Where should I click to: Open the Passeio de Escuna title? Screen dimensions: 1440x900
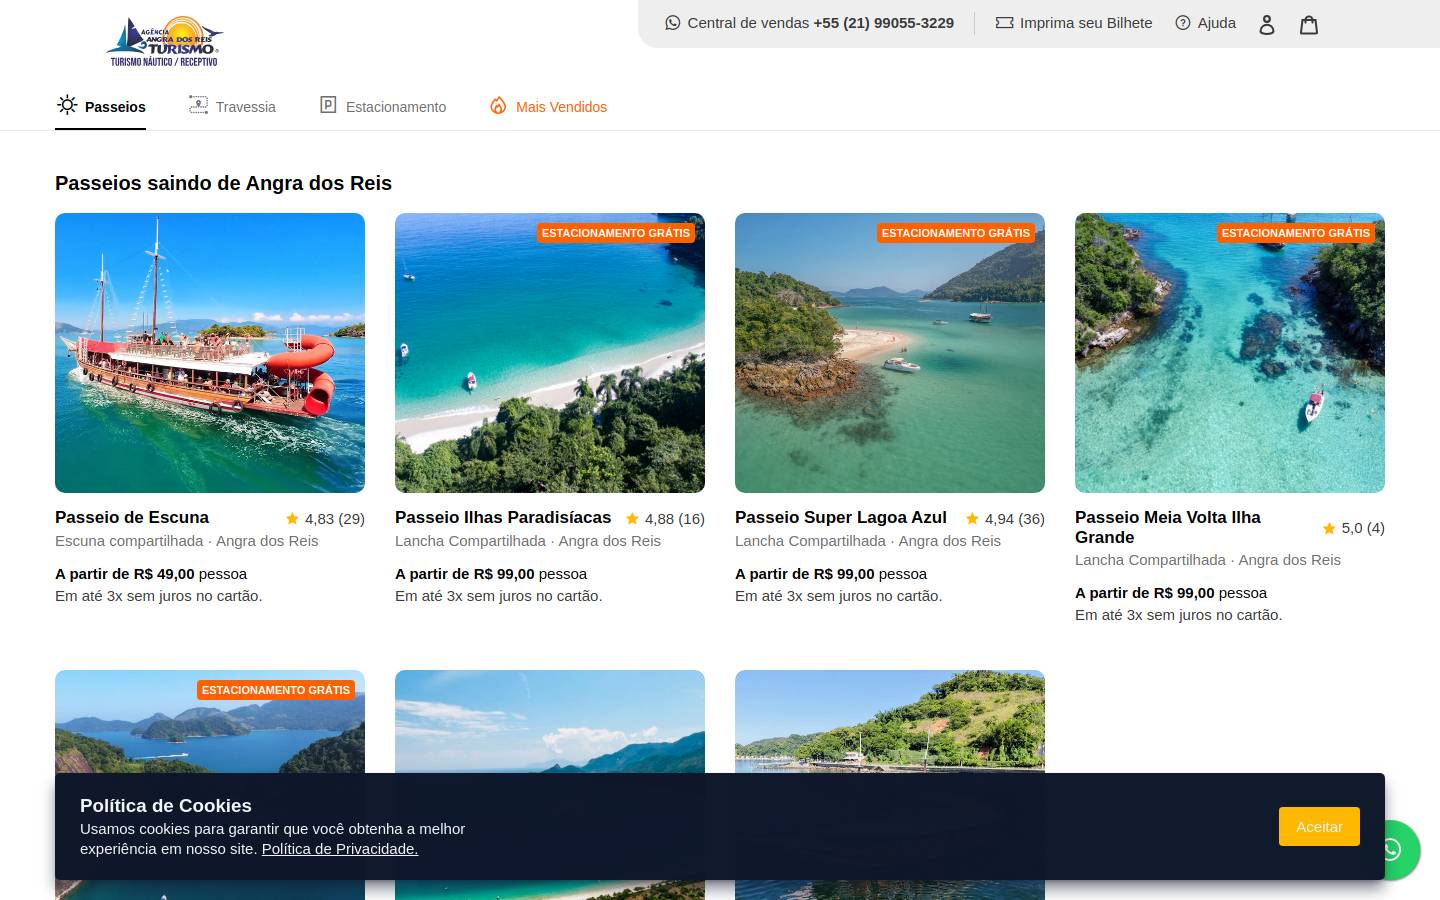click(x=132, y=517)
